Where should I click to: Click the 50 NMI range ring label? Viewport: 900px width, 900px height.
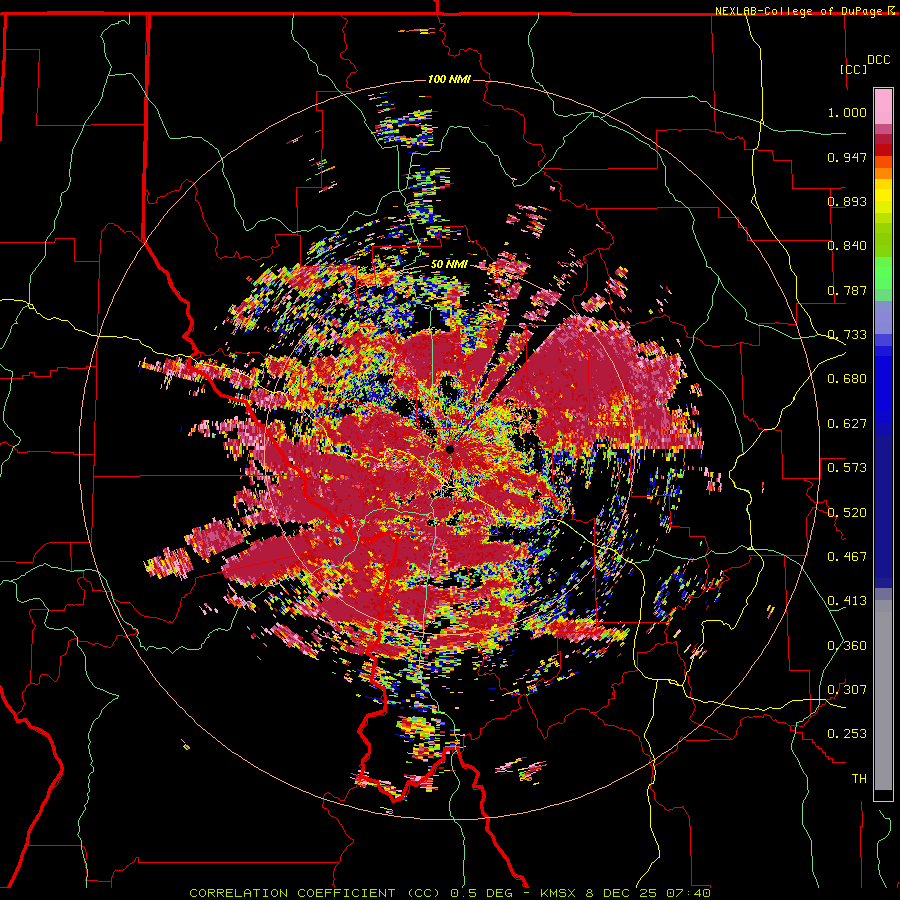pyautogui.click(x=449, y=265)
